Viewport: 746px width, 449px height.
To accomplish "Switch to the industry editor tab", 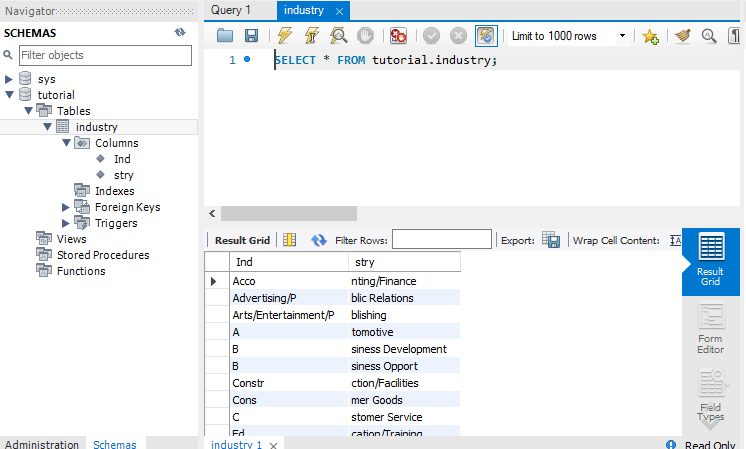I will pos(304,10).
